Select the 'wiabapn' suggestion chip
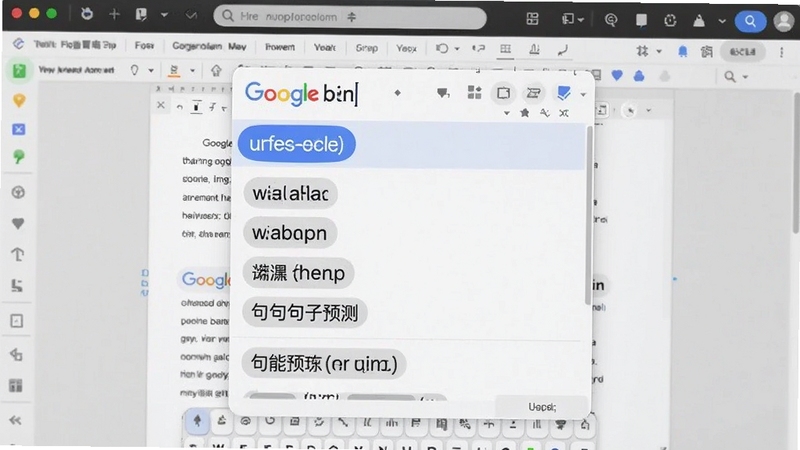 (x=290, y=233)
